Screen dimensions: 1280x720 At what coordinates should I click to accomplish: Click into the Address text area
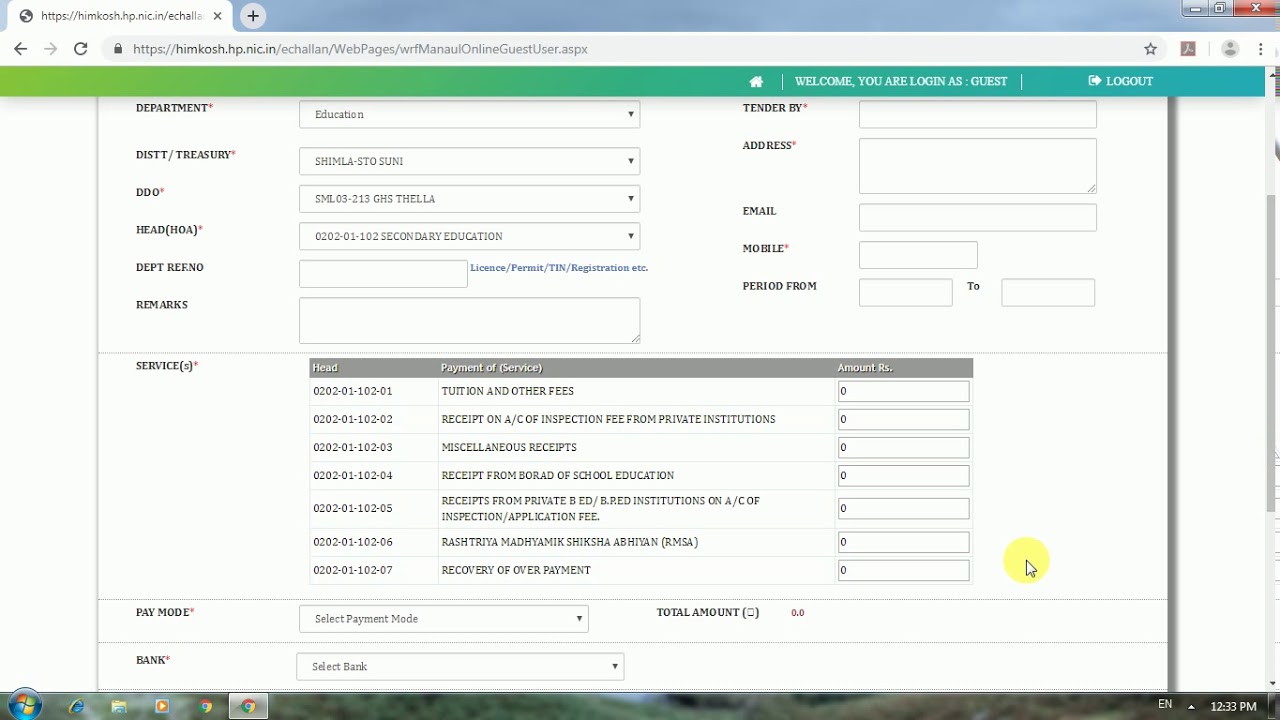pyautogui.click(x=977, y=166)
